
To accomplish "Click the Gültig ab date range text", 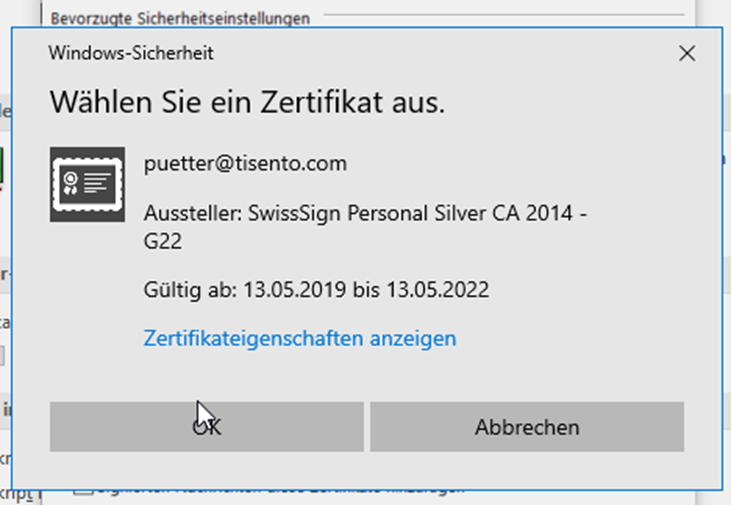I will tap(316, 290).
